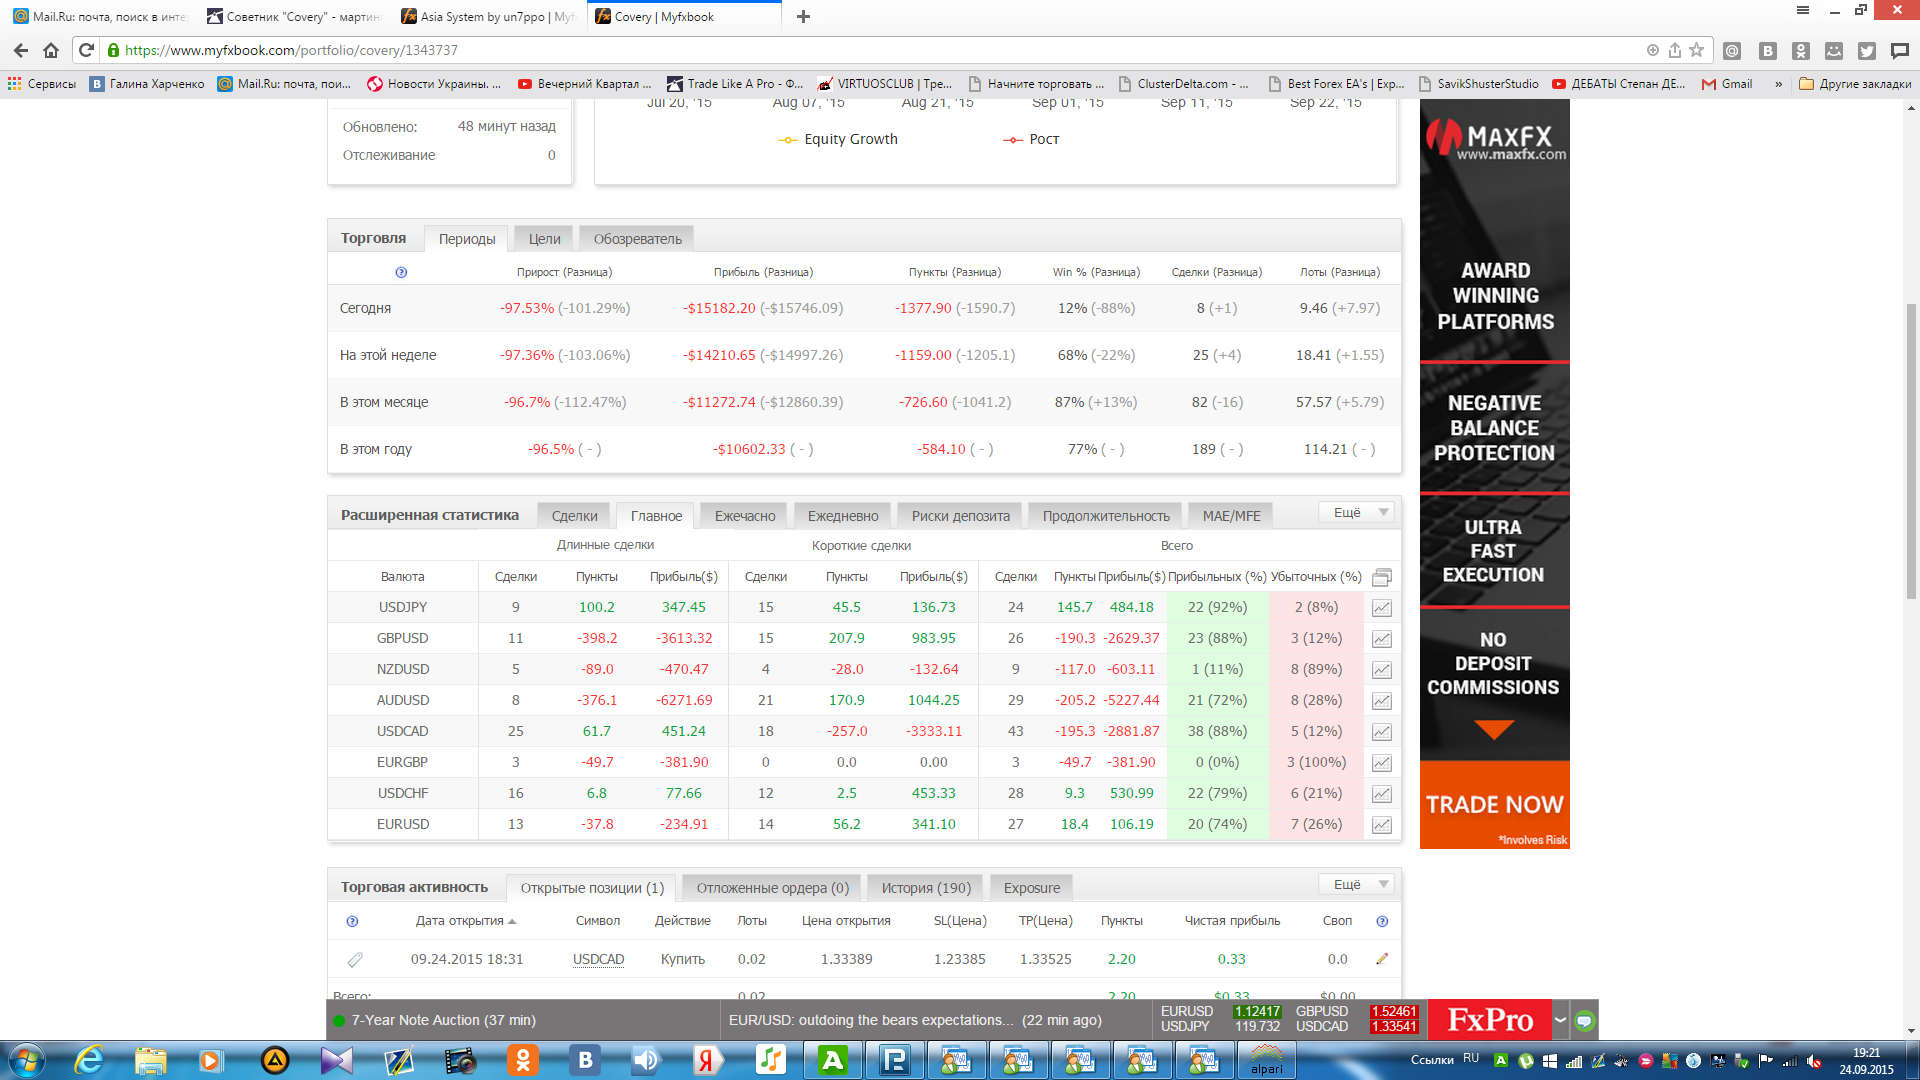
Task: Switch to Обозреватель tab
Action: [x=637, y=239]
